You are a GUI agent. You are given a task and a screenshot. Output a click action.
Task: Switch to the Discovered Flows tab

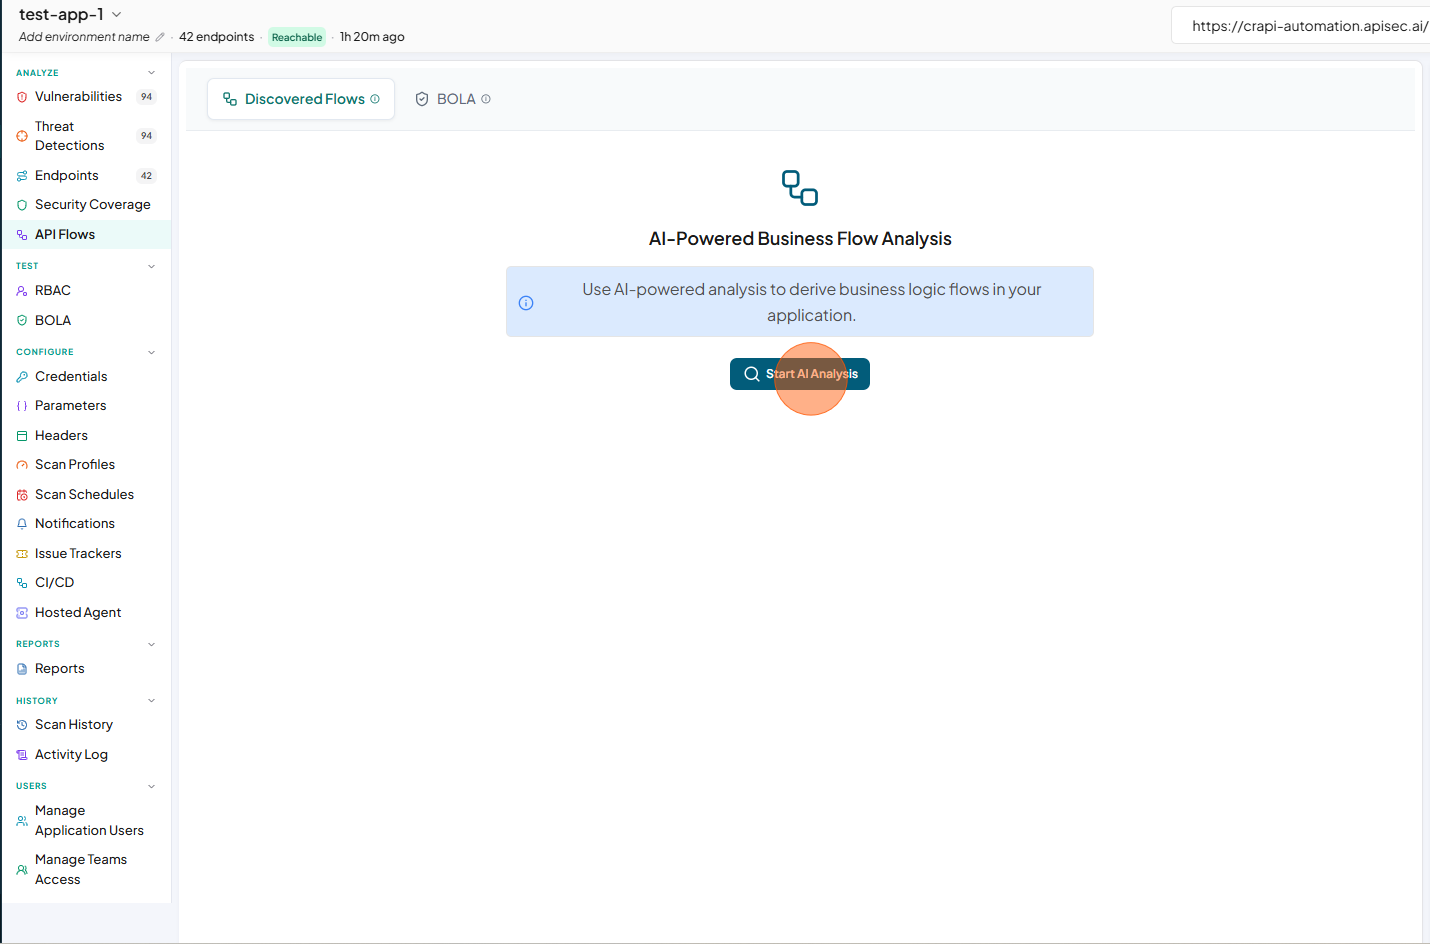(x=301, y=99)
